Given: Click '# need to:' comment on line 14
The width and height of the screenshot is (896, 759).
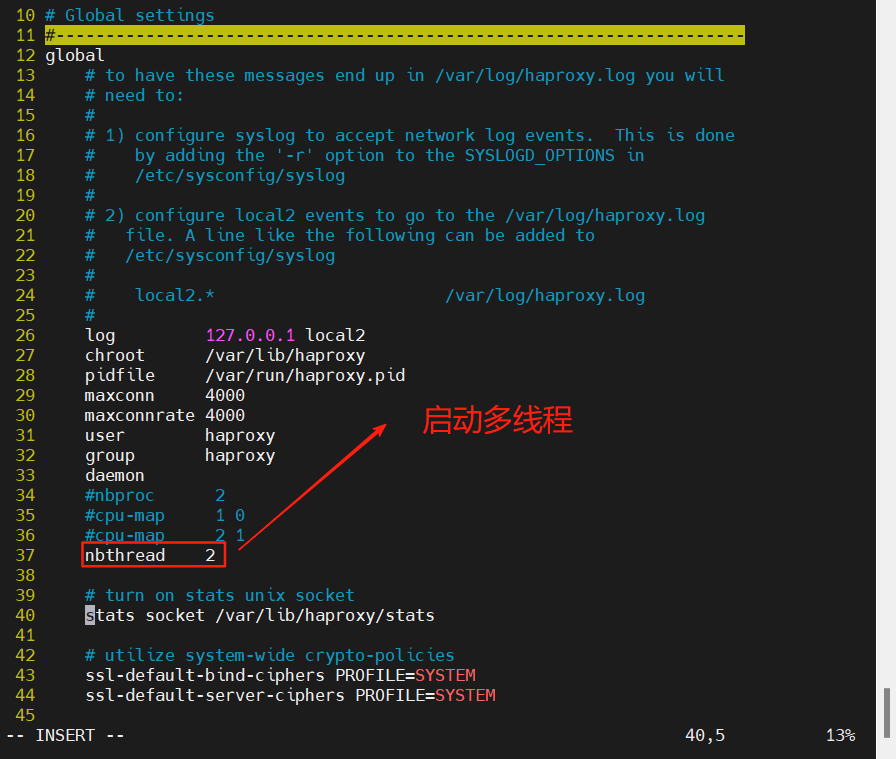Looking at the screenshot, I should point(134,95).
